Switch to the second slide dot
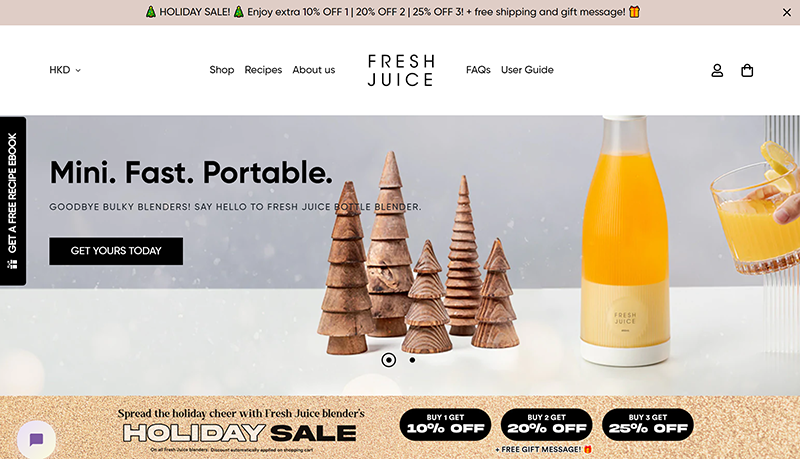 [412, 360]
